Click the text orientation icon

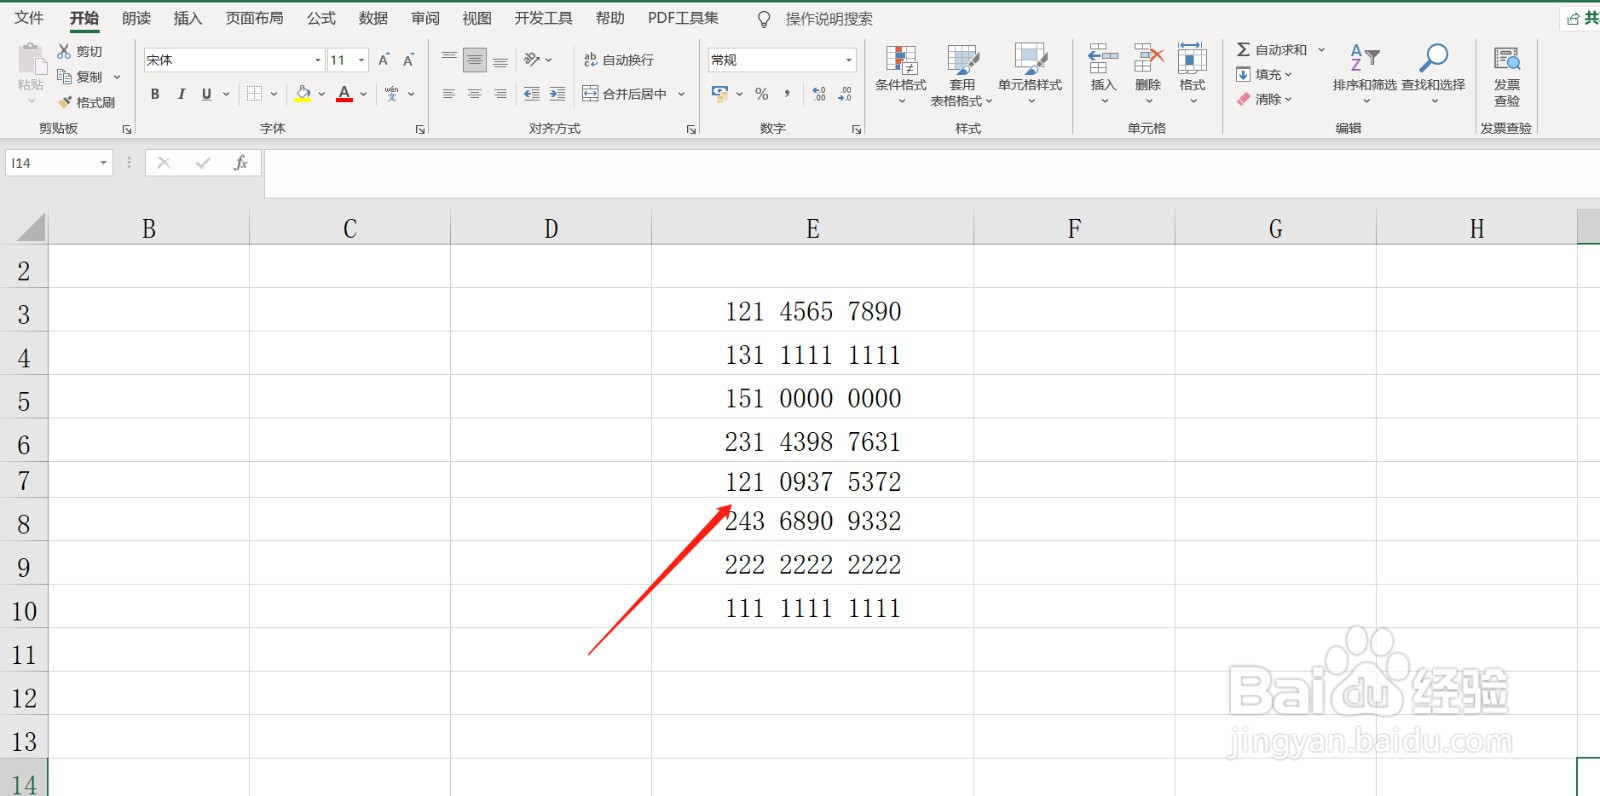533,60
